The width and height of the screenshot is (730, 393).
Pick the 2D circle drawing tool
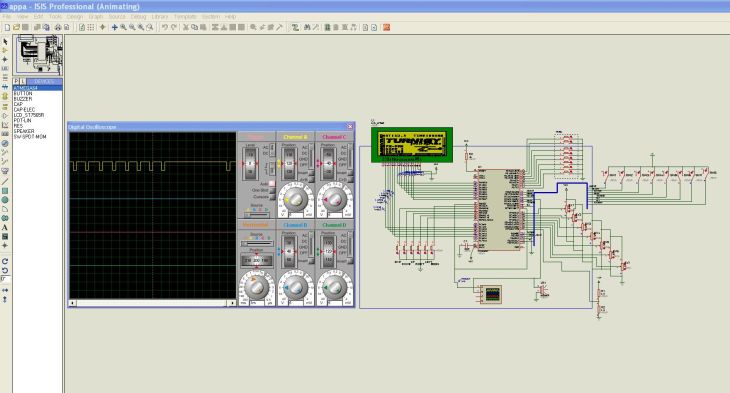pos(5,200)
